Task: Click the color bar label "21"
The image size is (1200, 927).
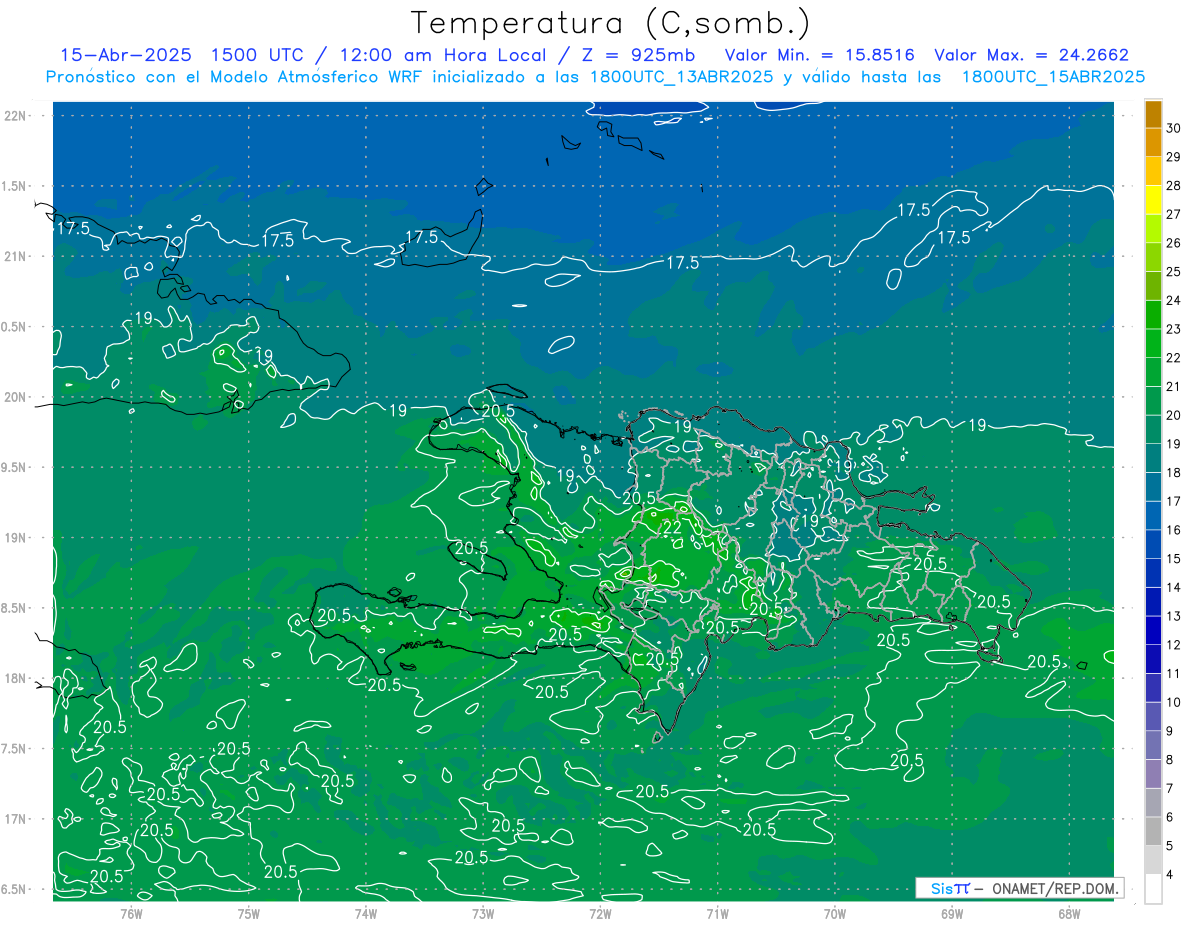Action: point(1174,386)
